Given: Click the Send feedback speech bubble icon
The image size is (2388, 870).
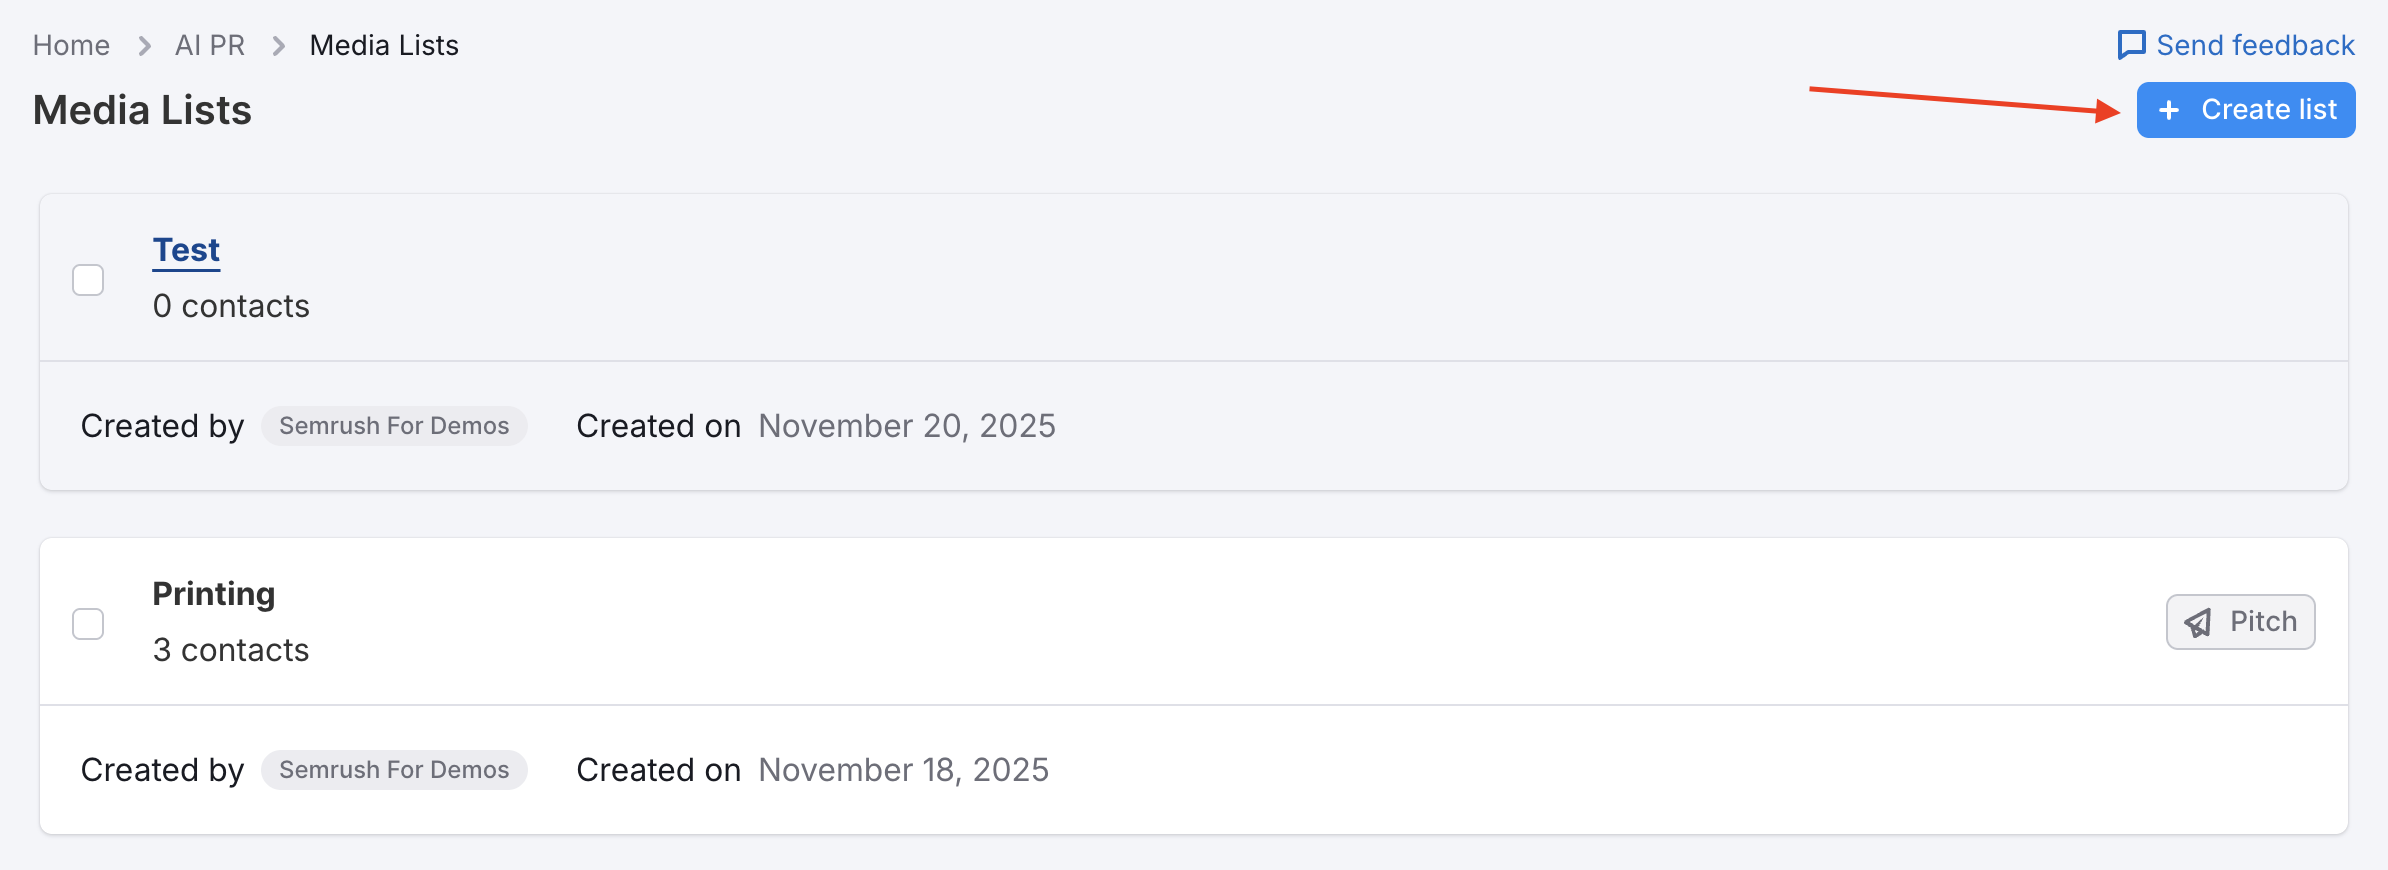Looking at the screenshot, I should pos(2131,45).
